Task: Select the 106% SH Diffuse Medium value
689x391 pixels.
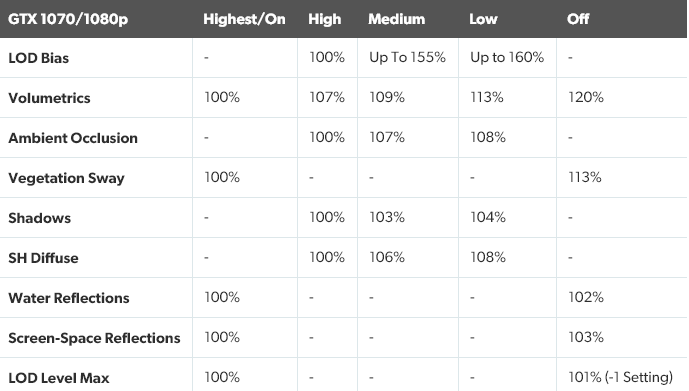Action: (387, 257)
